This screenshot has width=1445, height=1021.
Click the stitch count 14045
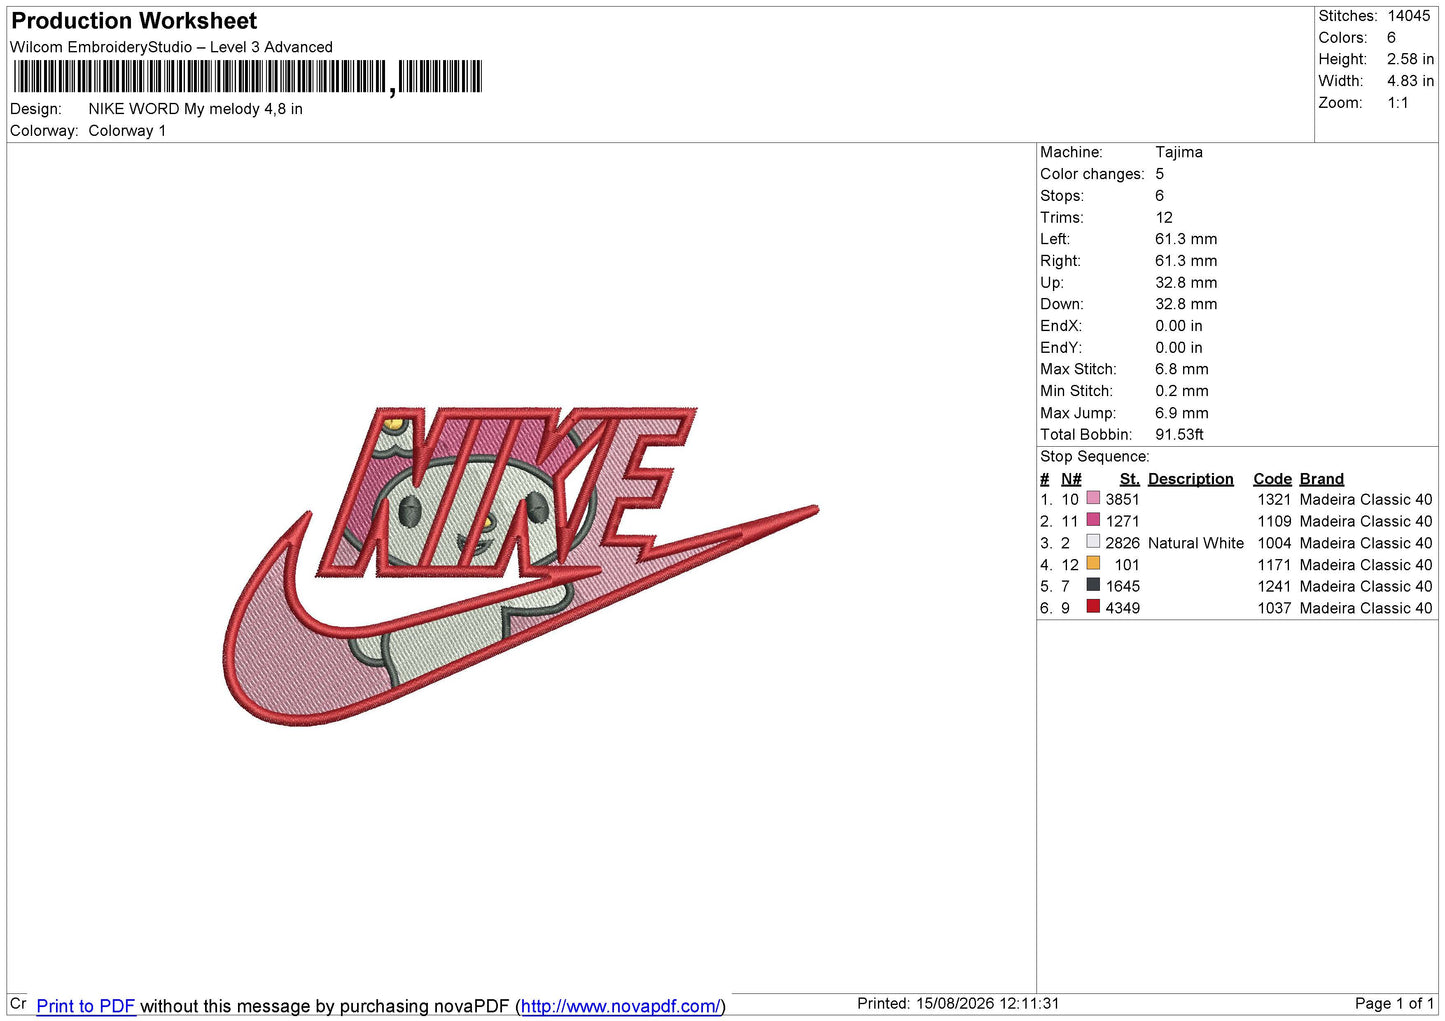click(x=1409, y=16)
